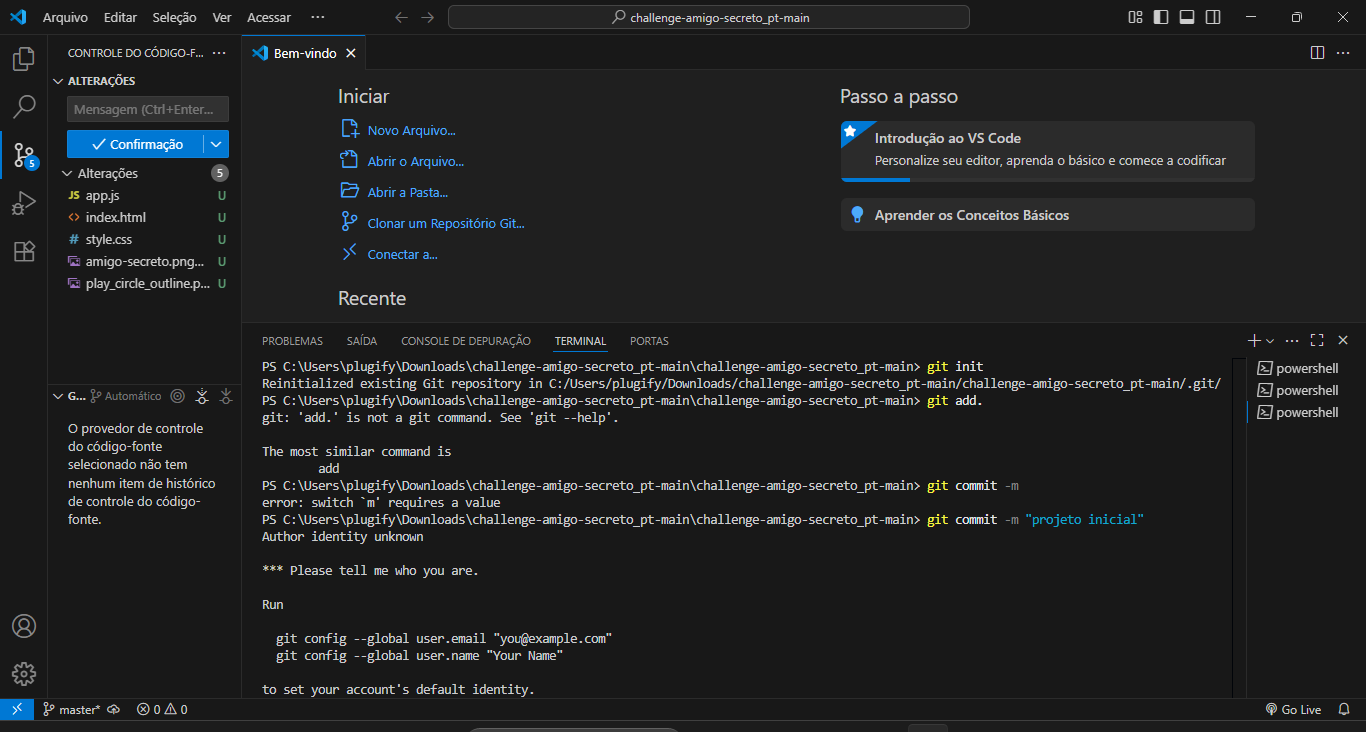The image size is (1366, 732).
Task: Click the command center search box
Action: (709, 17)
